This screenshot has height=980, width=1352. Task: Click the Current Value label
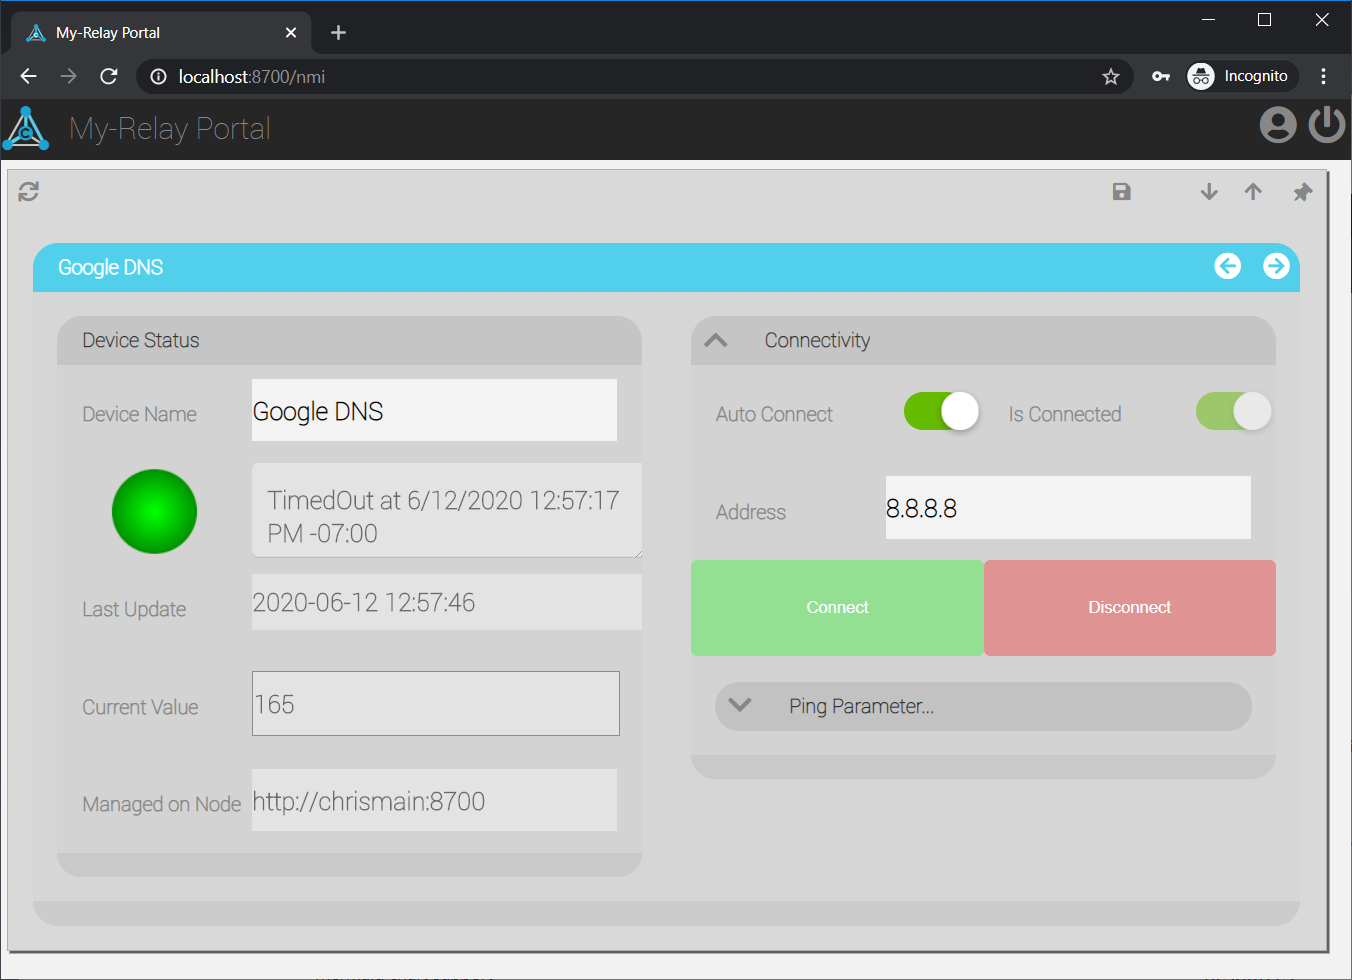pyautogui.click(x=140, y=707)
